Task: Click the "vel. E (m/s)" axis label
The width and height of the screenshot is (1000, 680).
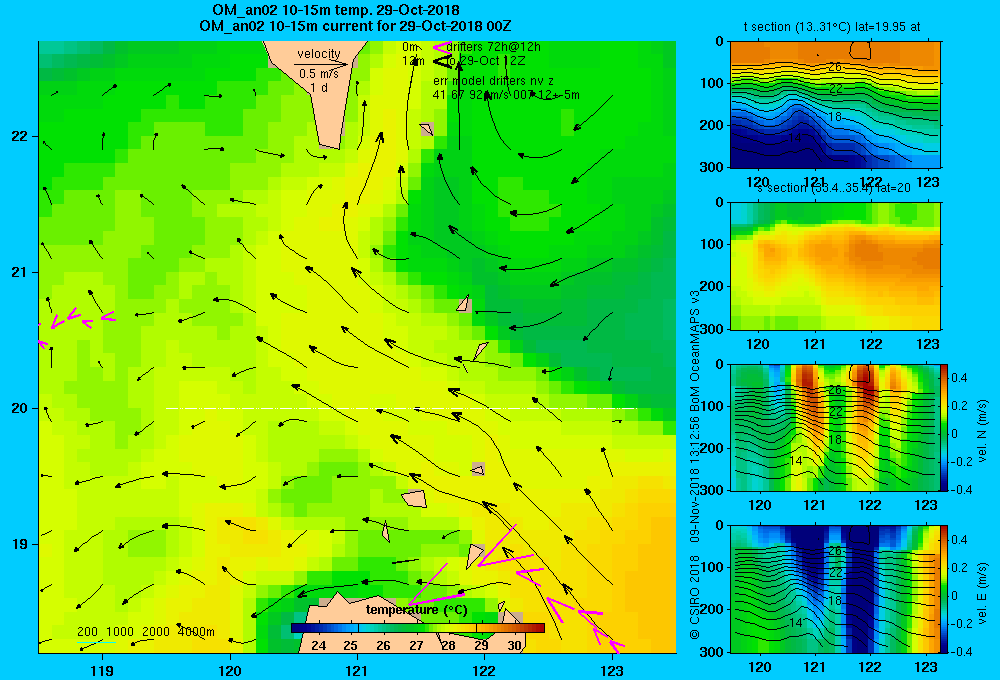Action: click(982, 593)
